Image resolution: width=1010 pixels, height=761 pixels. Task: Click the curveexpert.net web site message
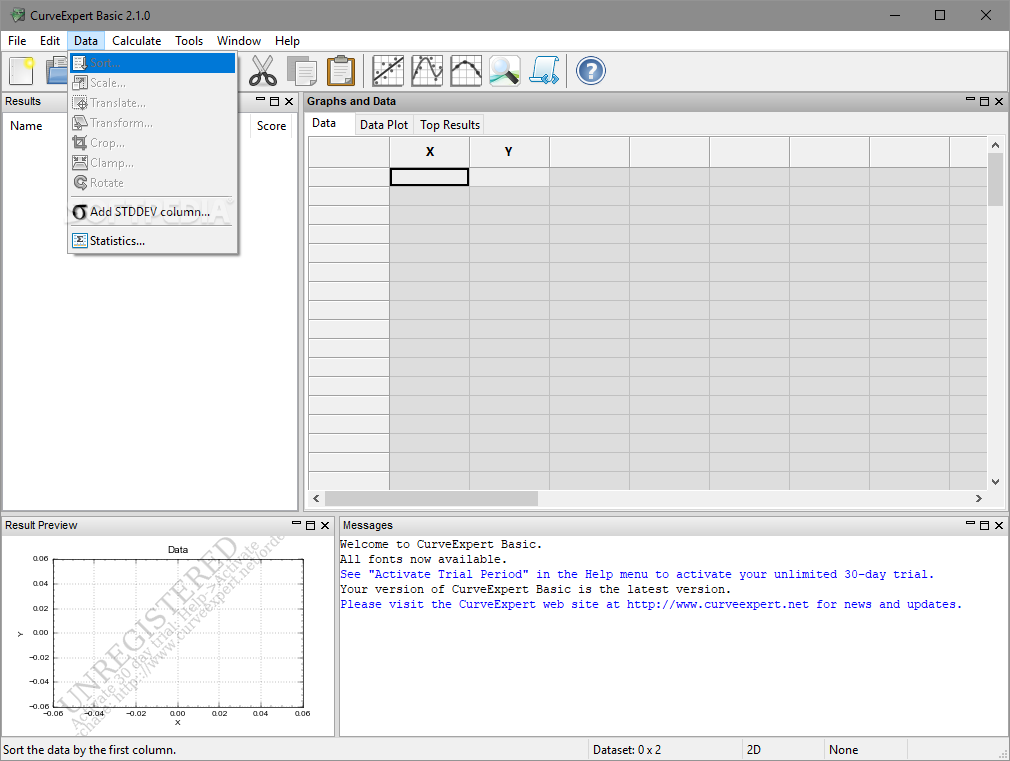[651, 604]
